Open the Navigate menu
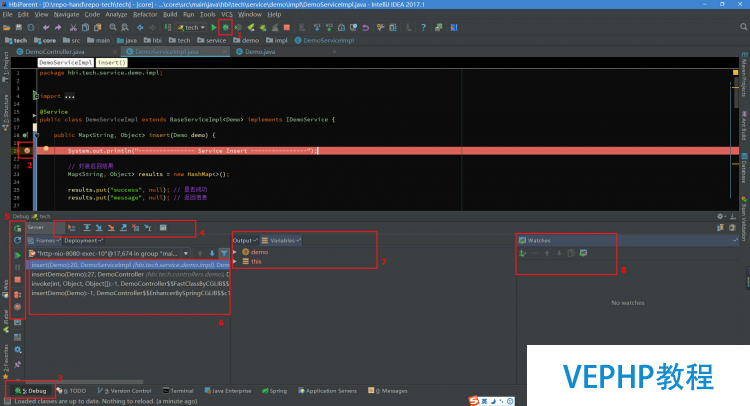Viewport: 750px width, 406px height. 66,14
